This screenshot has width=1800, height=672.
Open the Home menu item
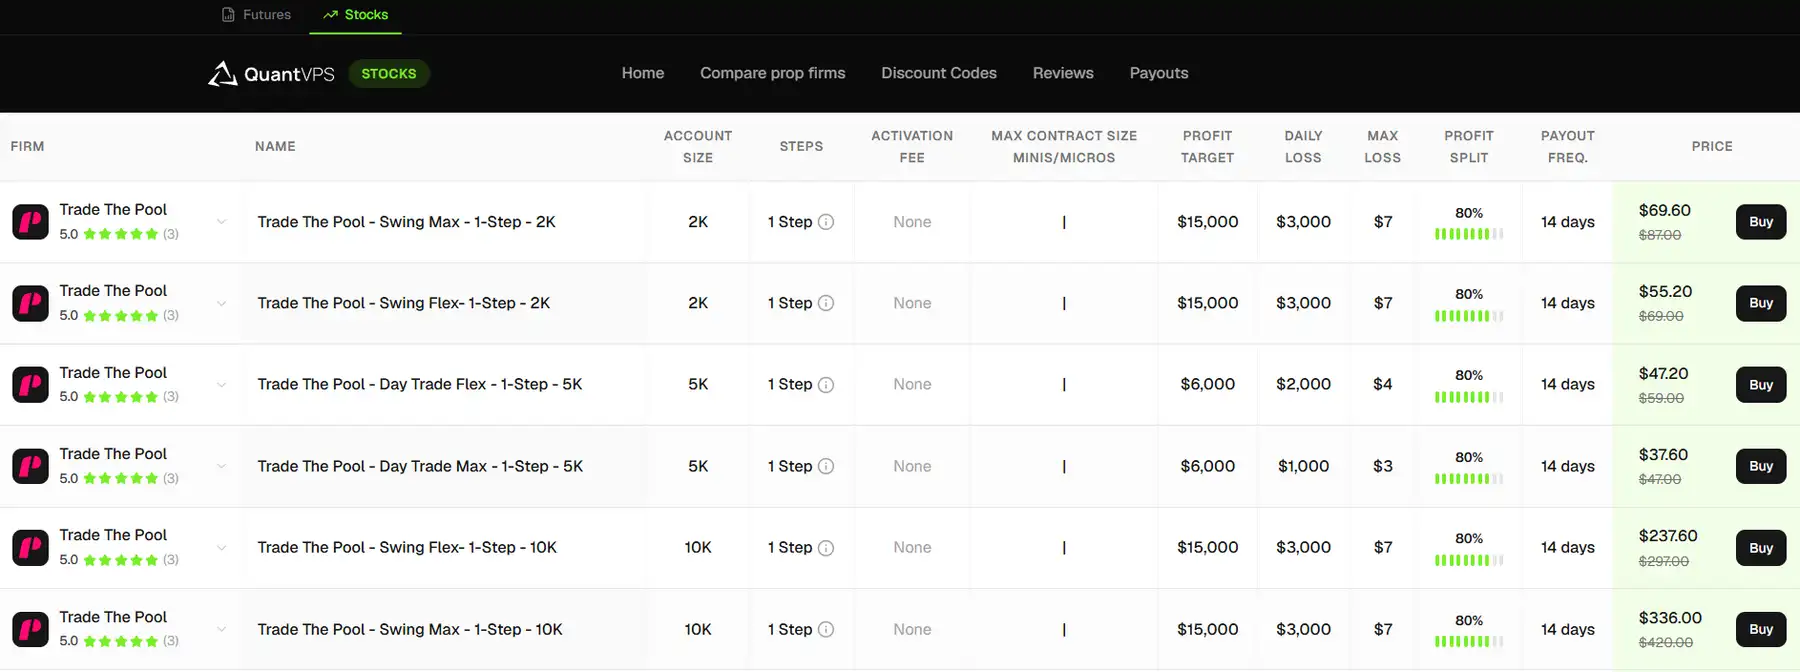tap(643, 73)
